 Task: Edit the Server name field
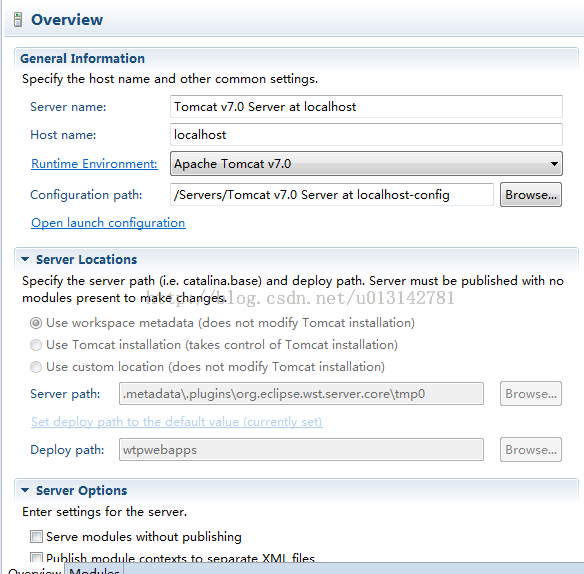point(366,107)
